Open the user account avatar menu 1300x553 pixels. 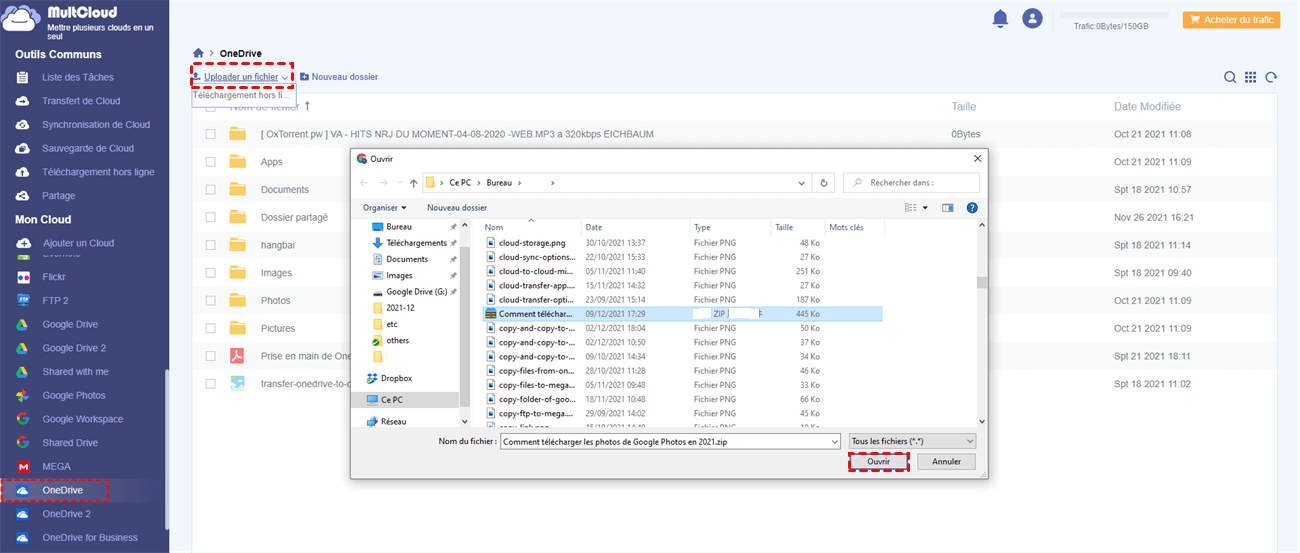tap(1032, 19)
